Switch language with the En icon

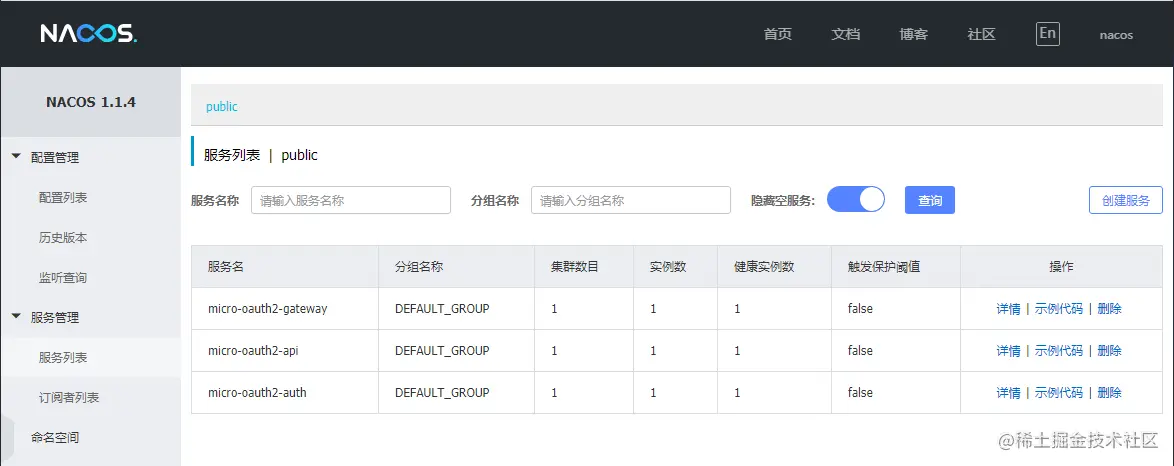click(x=1047, y=34)
